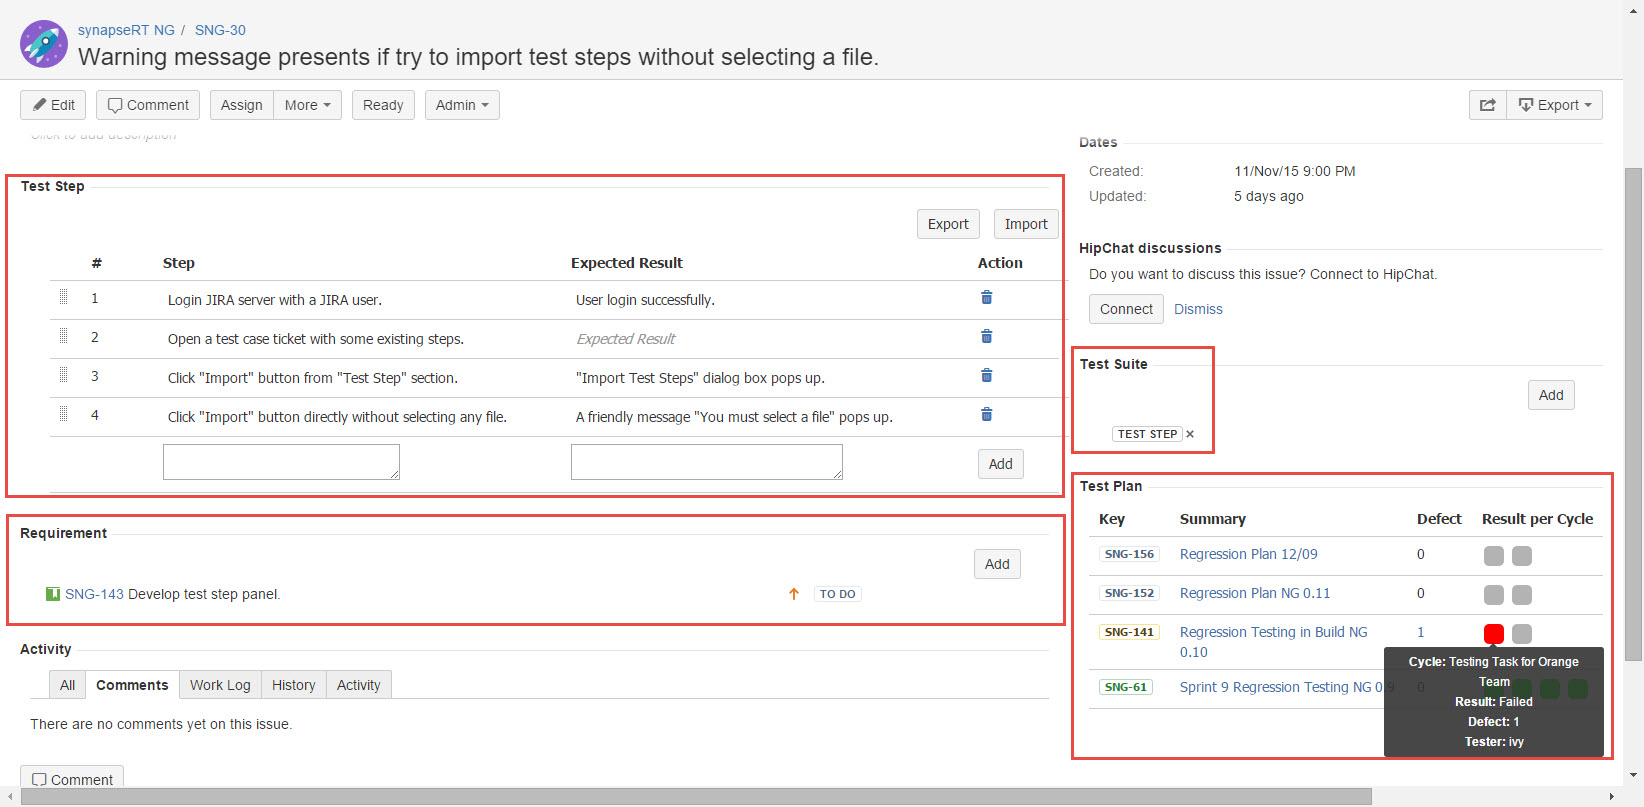
Task: Click the SNG-61 key badge
Action: (x=1126, y=687)
